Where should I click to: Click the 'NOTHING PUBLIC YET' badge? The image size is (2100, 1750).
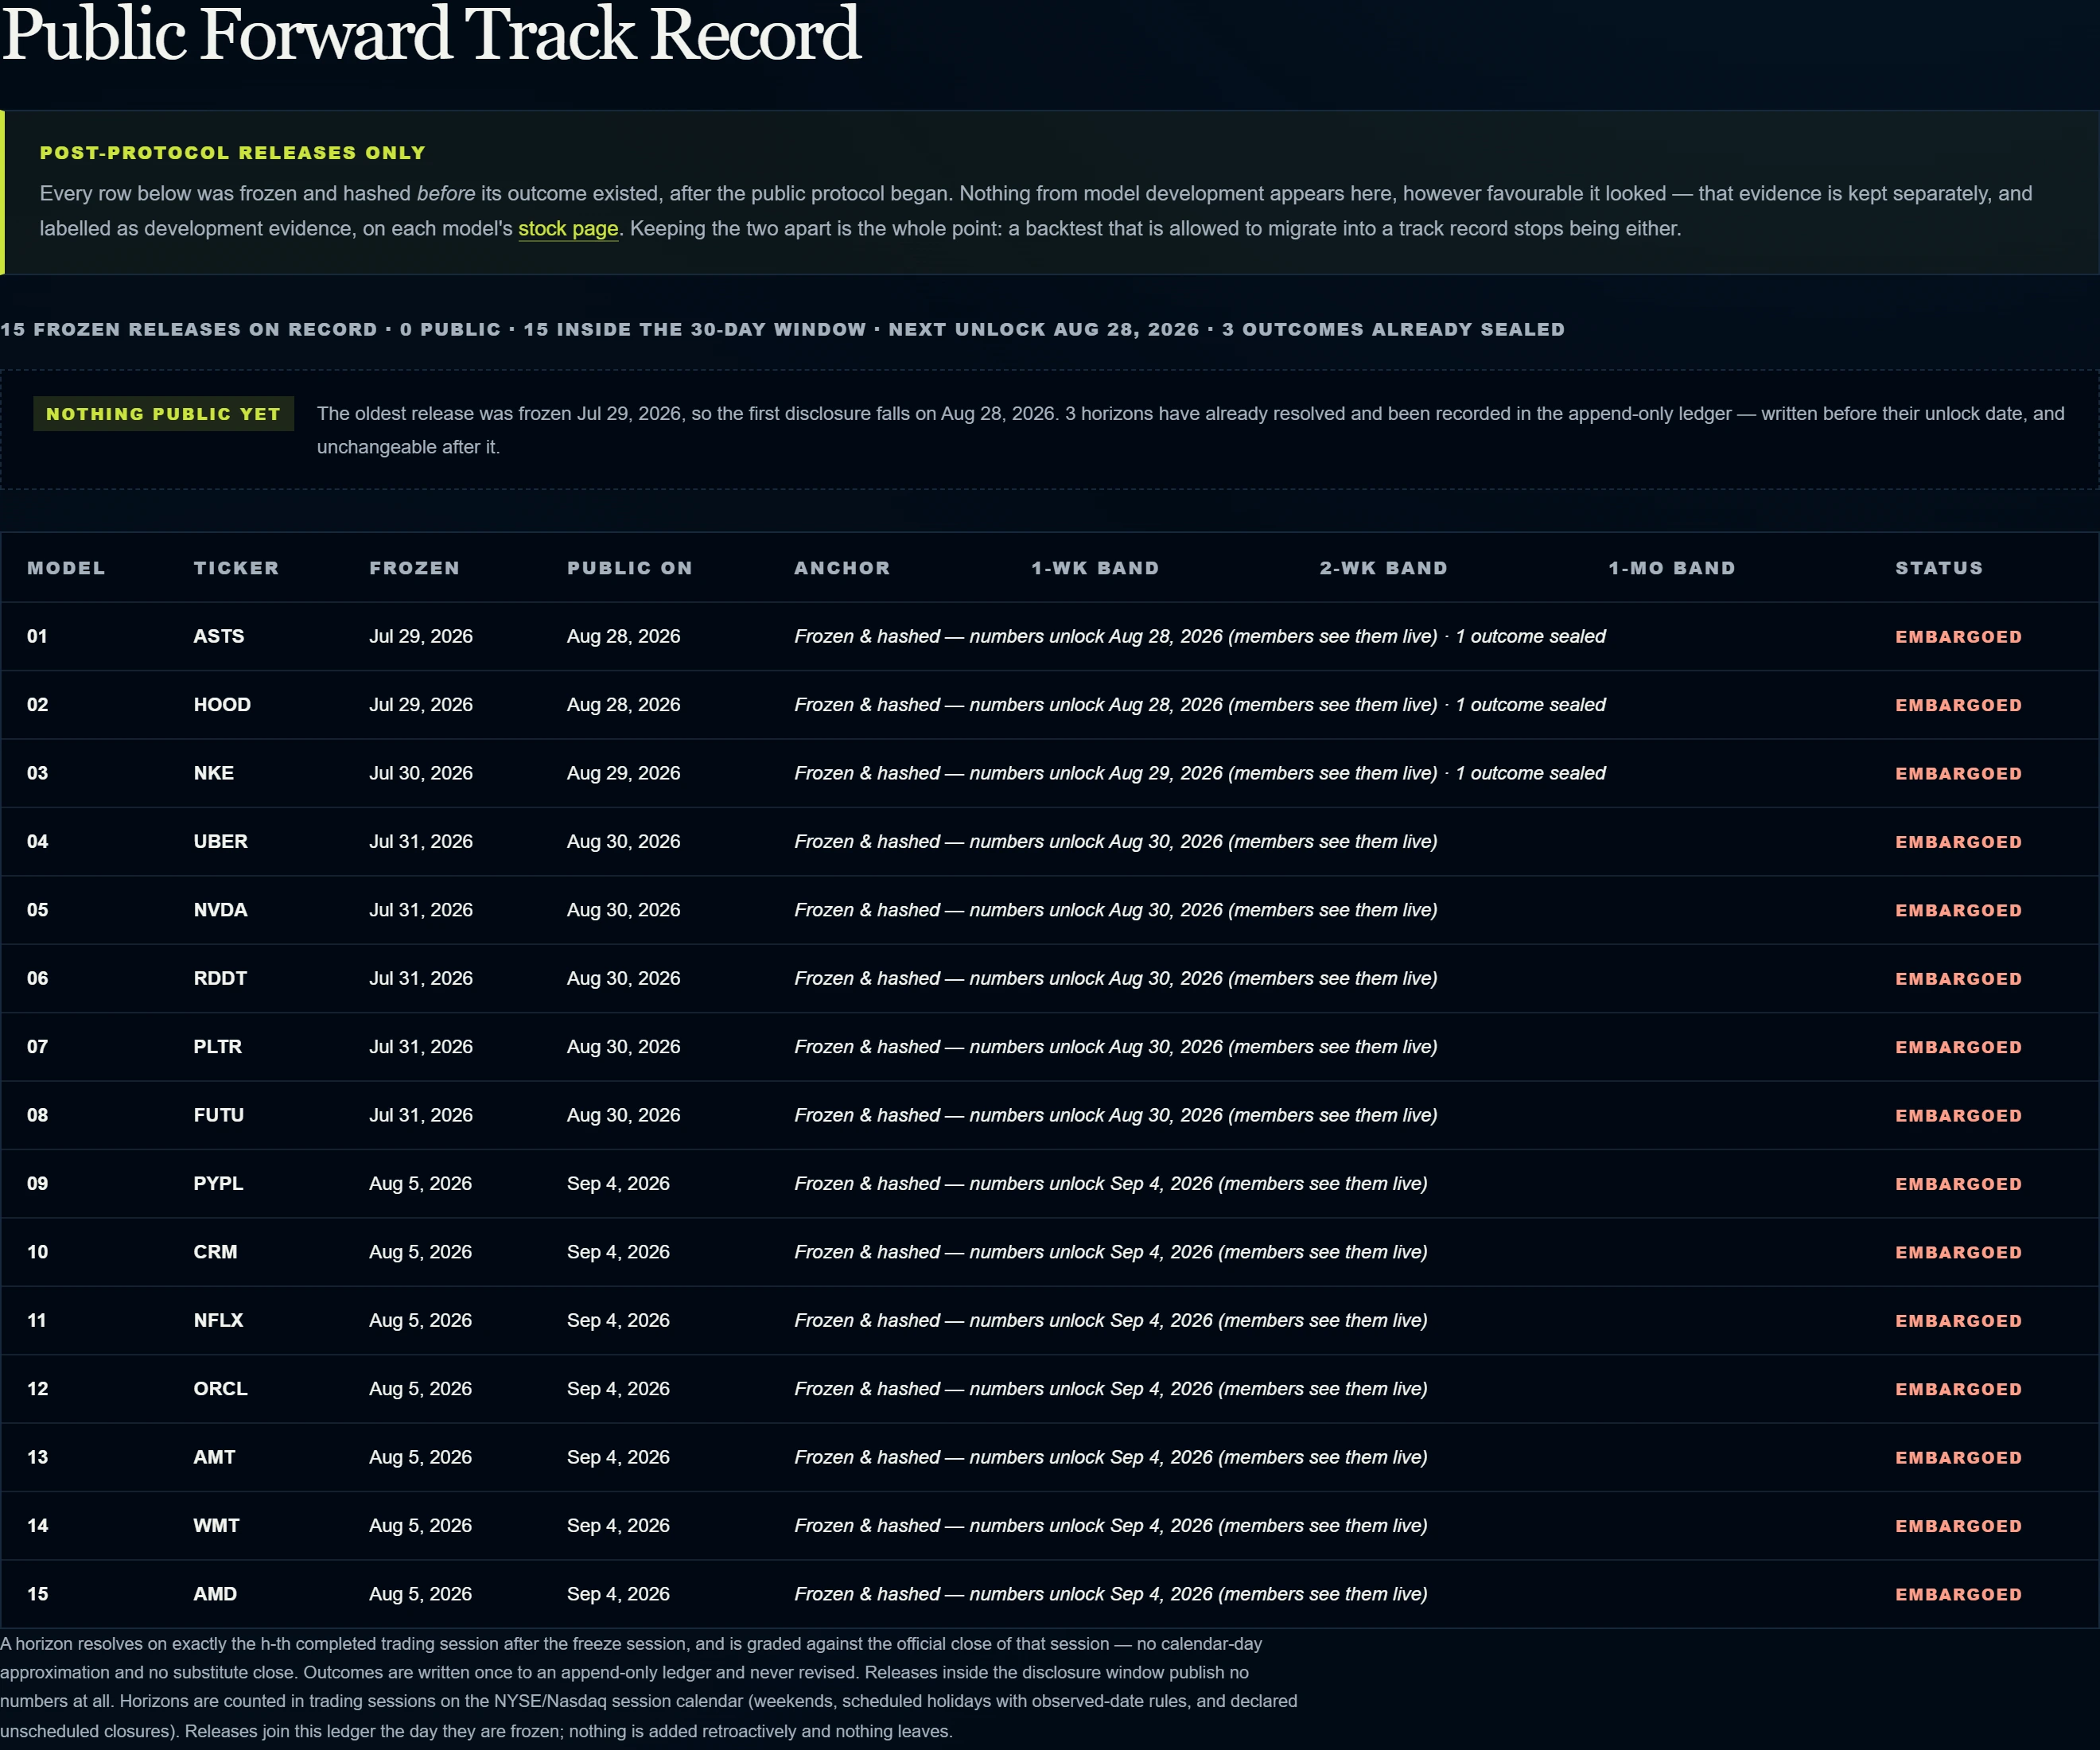163,414
